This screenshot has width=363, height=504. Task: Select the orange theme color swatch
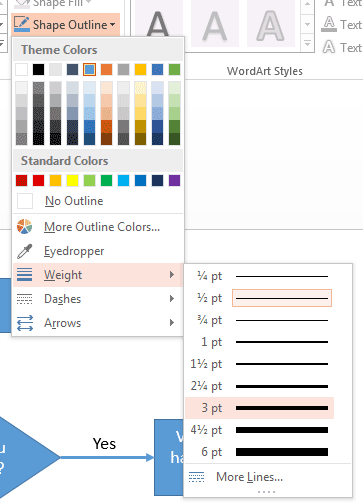point(106,70)
